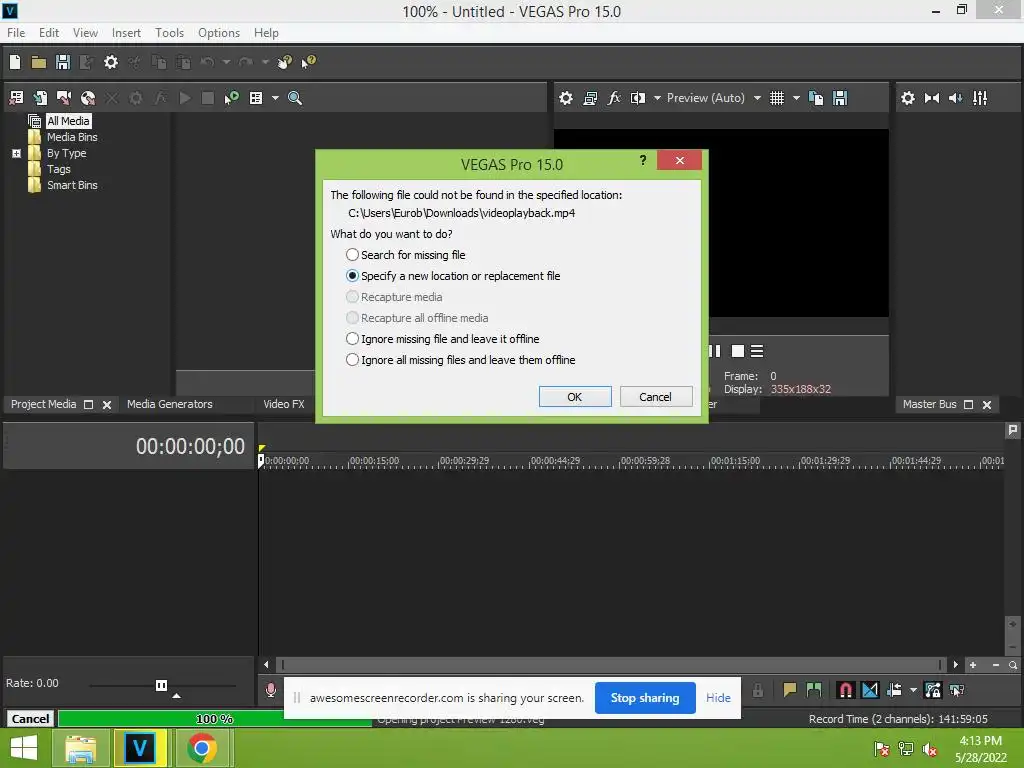1024x768 pixels.
Task: Click the Record microphone icon
Action: tap(271, 690)
